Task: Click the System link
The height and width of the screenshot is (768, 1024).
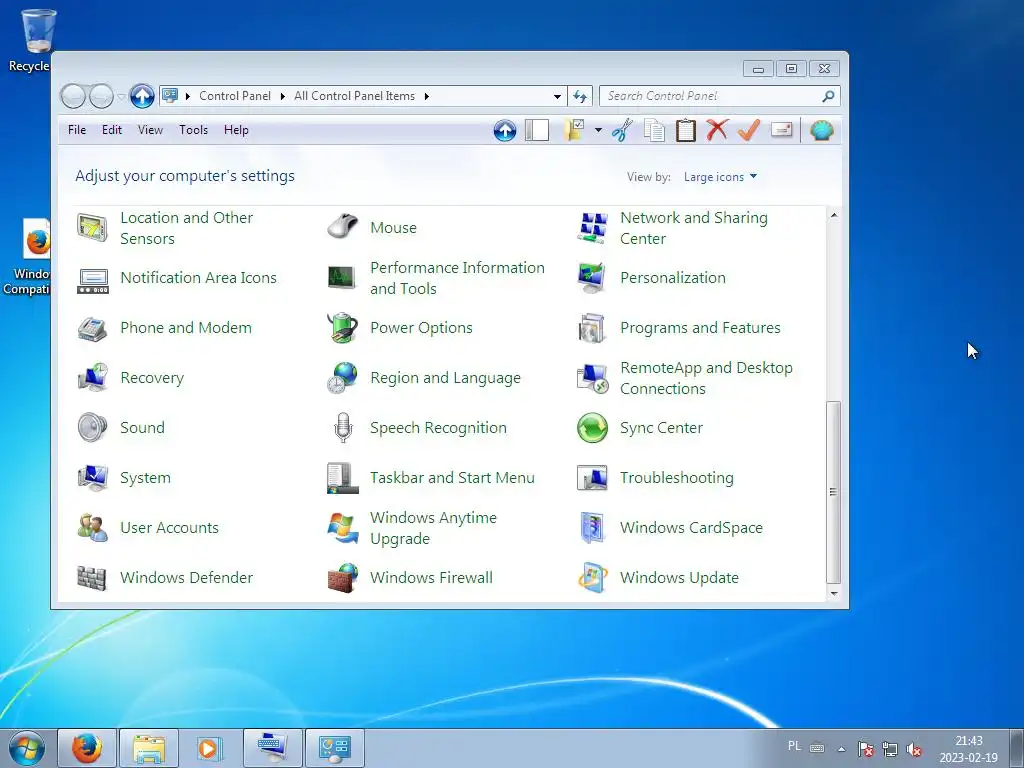Action: (x=145, y=478)
